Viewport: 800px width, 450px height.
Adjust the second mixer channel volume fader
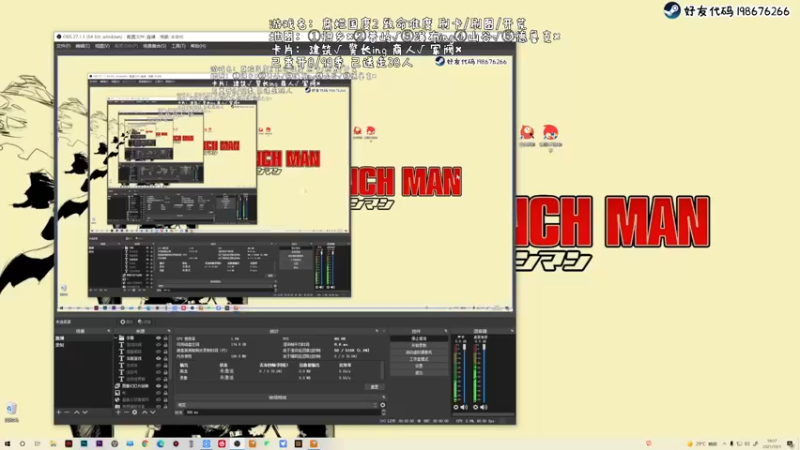coord(484,347)
